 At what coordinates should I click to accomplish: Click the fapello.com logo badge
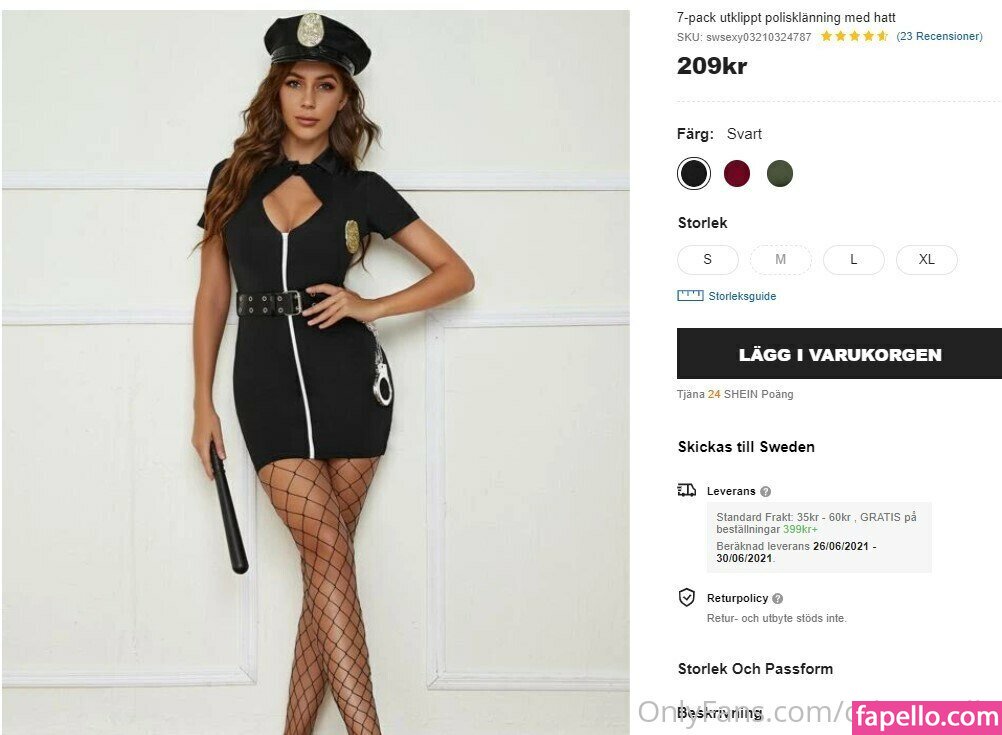click(927, 717)
